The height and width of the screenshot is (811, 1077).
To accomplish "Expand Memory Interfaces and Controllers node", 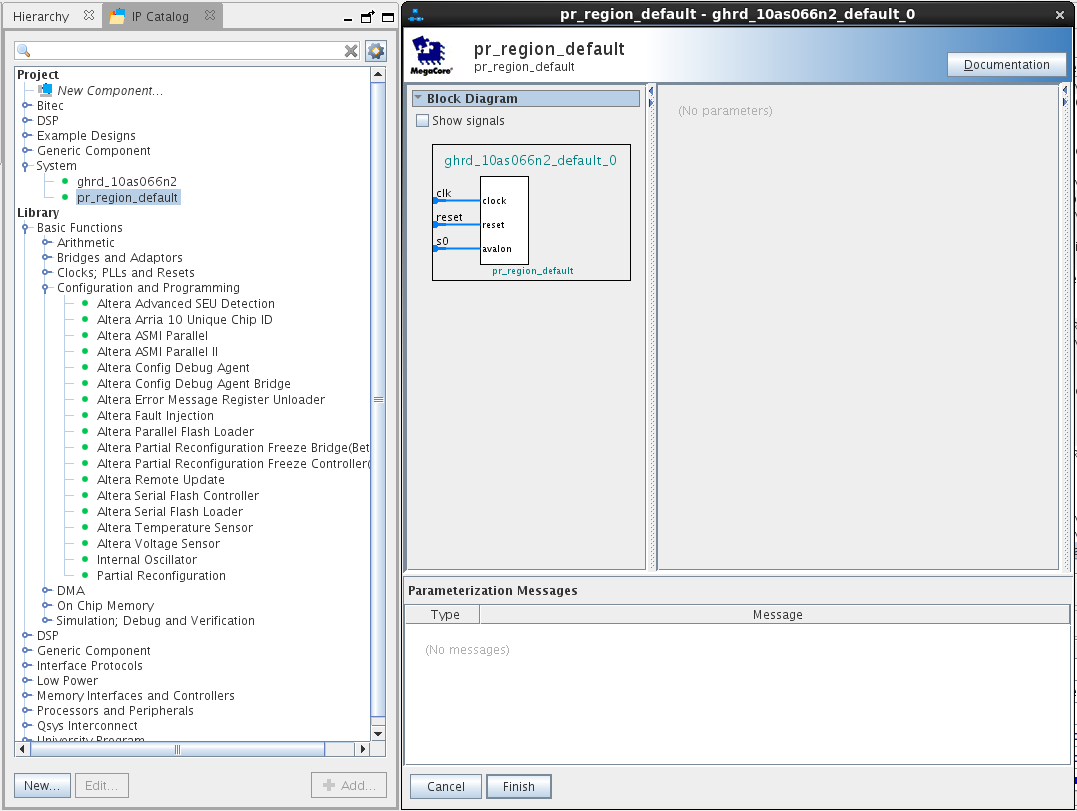I will click(x=26, y=696).
